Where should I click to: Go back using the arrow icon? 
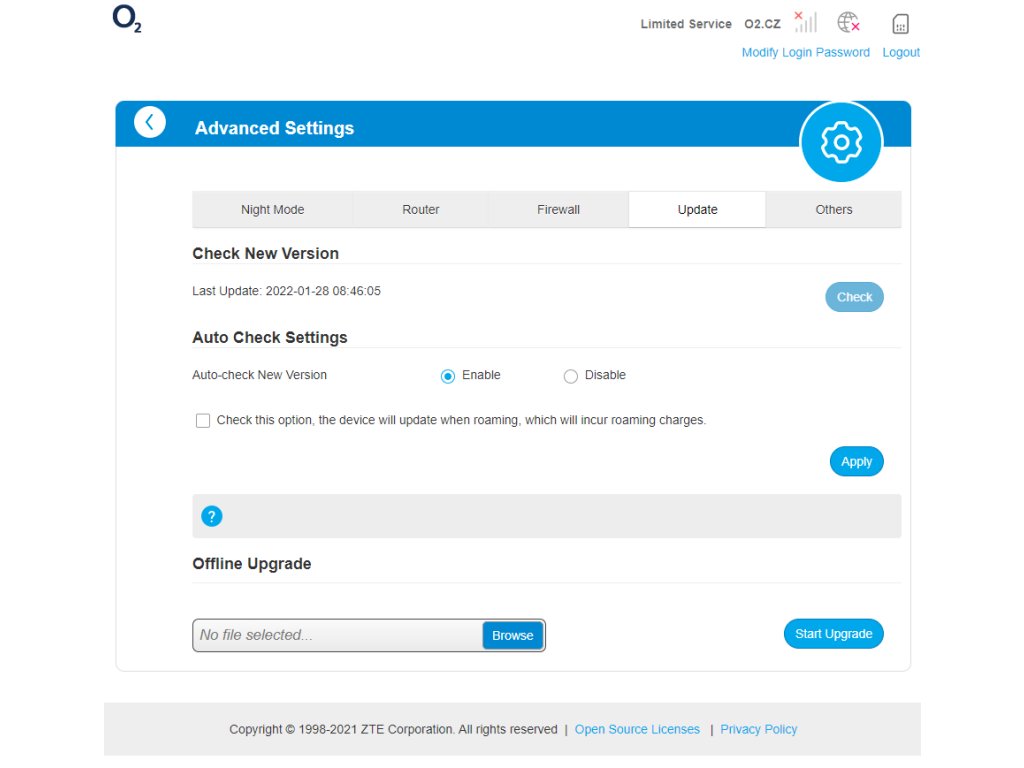[150, 122]
